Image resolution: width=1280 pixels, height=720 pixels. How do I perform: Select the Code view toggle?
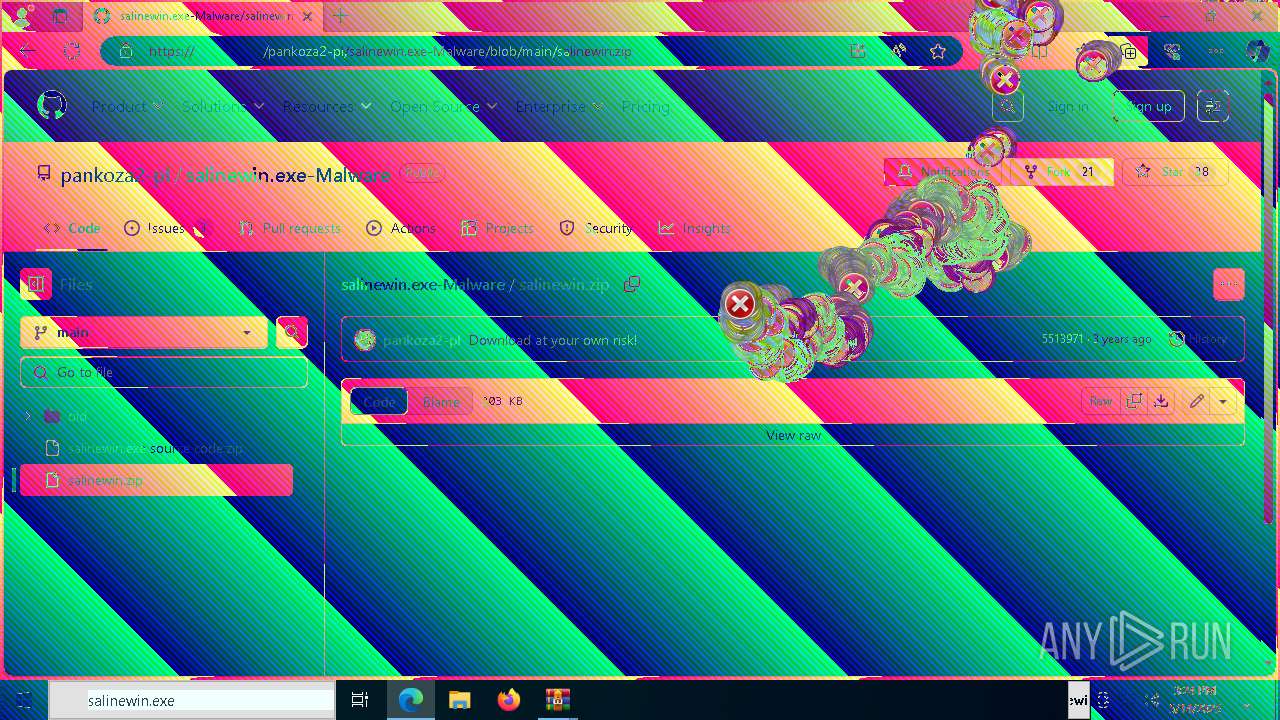[379, 401]
